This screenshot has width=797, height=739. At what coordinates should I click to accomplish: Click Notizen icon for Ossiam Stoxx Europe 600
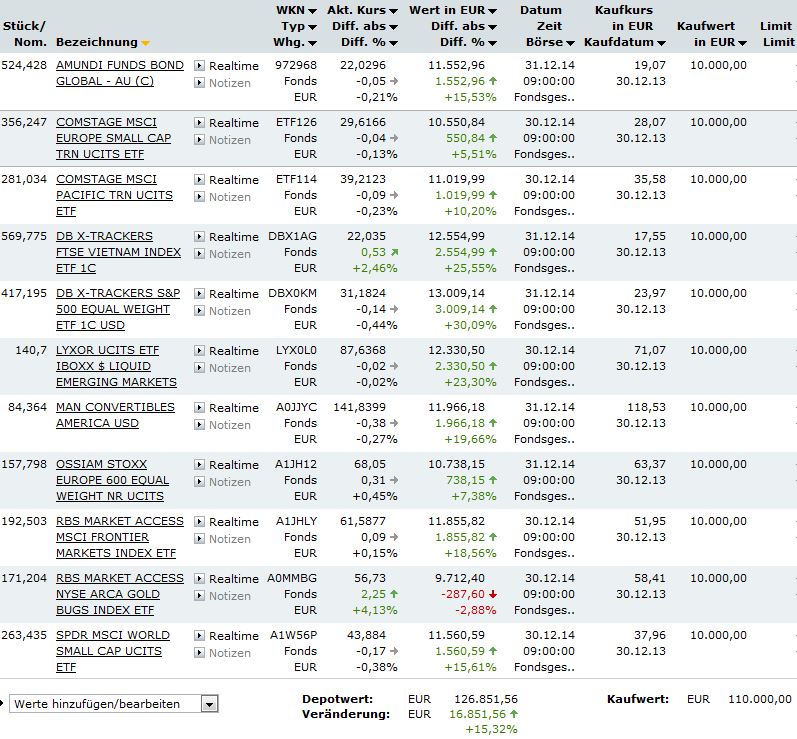click(200, 481)
